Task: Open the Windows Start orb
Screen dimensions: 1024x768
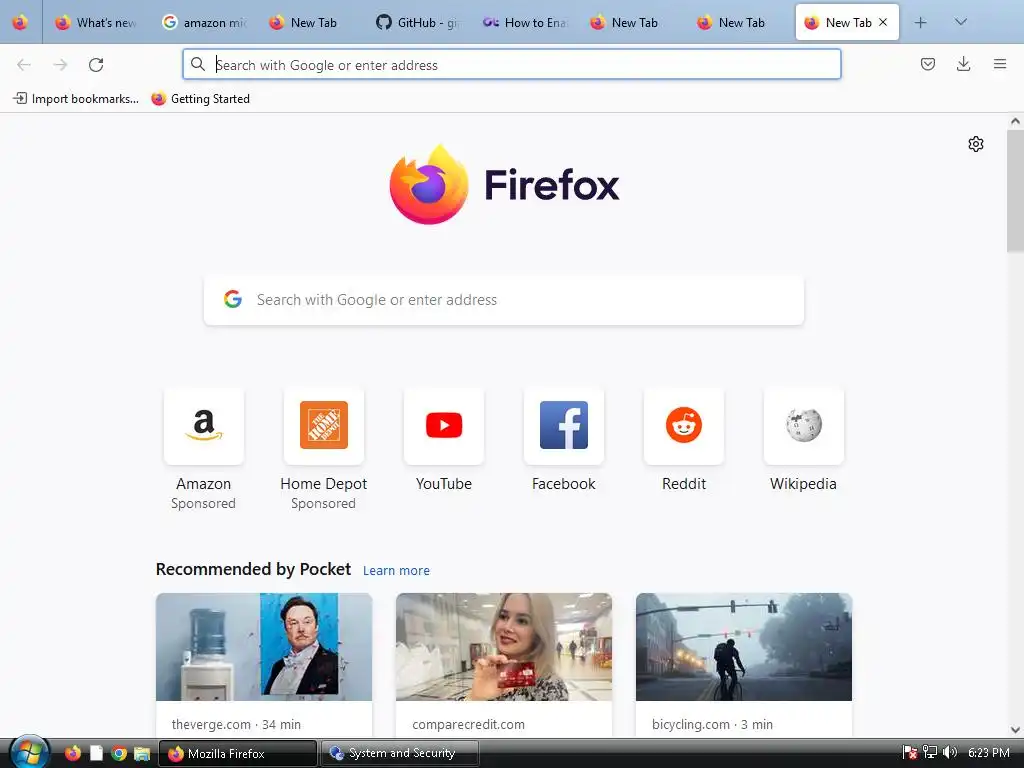Action: [29, 753]
